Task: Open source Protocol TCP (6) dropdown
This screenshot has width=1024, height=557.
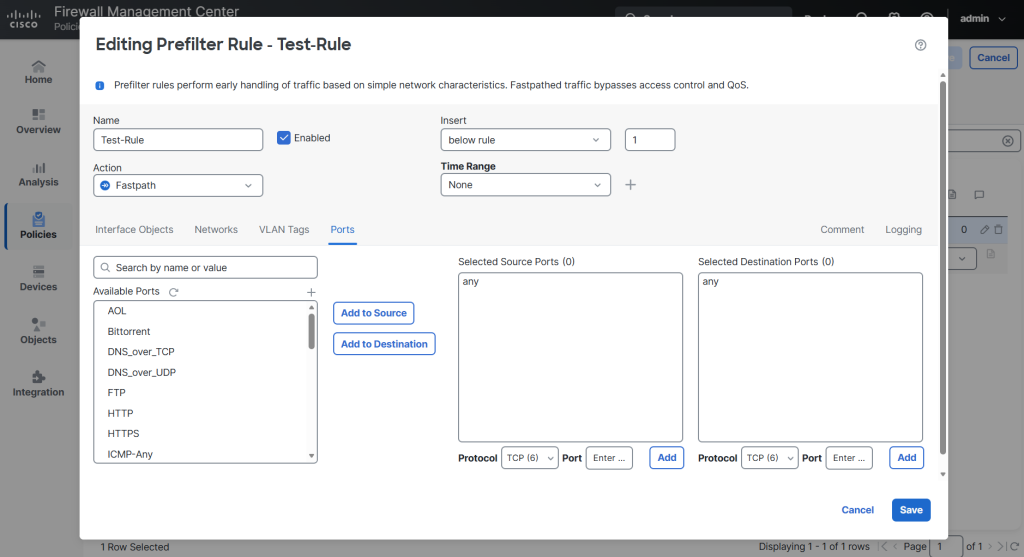Action: point(530,458)
